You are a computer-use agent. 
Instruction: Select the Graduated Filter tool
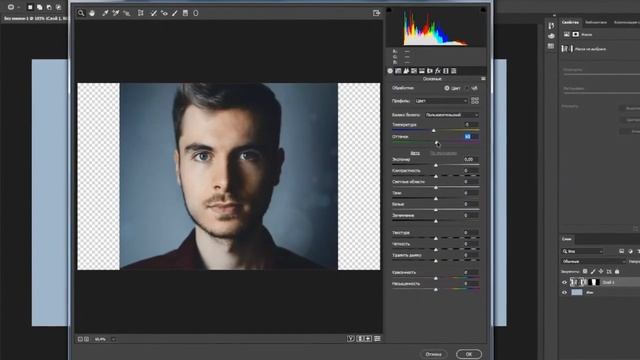185,13
